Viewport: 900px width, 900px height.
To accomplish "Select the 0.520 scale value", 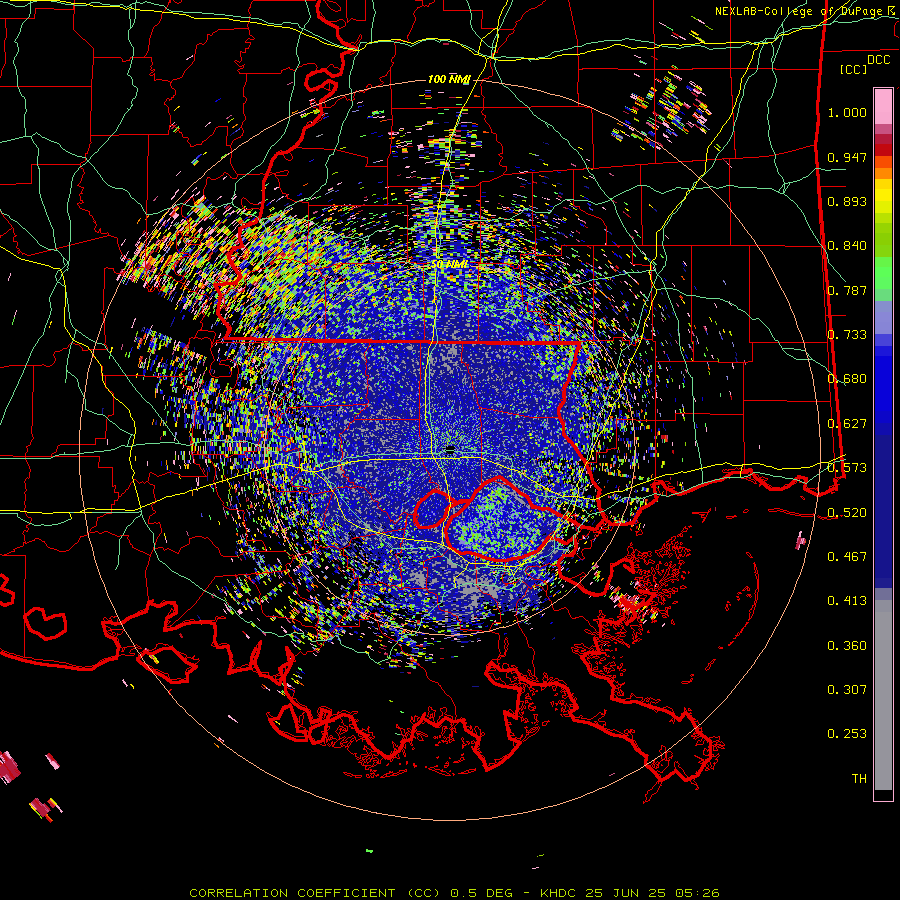I will (847, 513).
